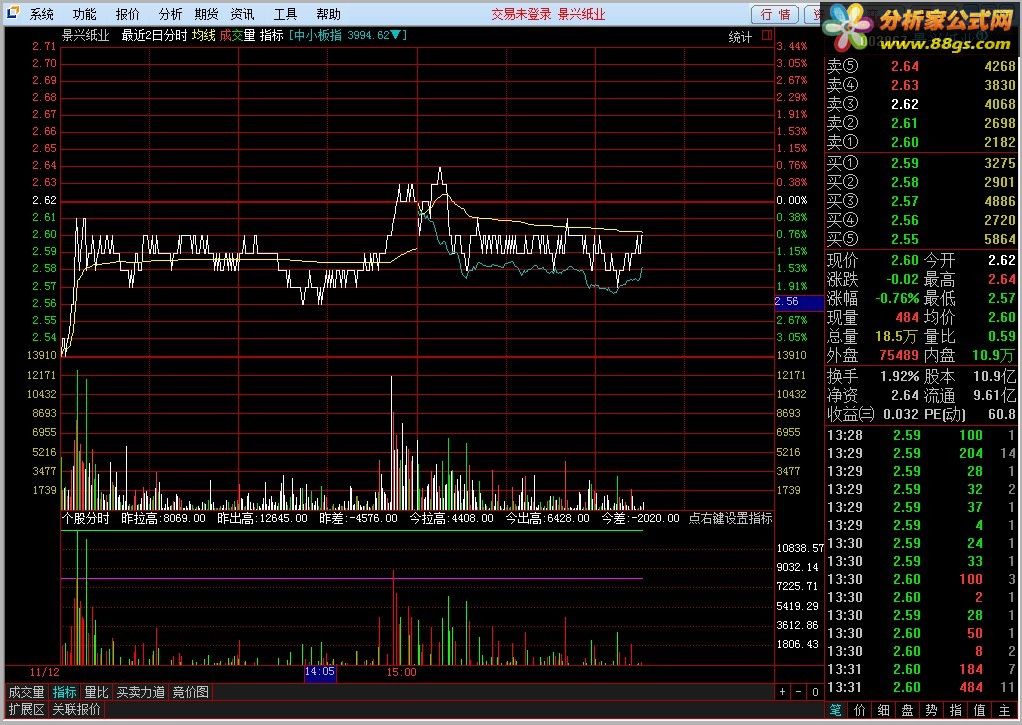The width and height of the screenshot is (1022, 725).
Task: Switch to the 量比 bottom tab
Action: coord(96,692)
